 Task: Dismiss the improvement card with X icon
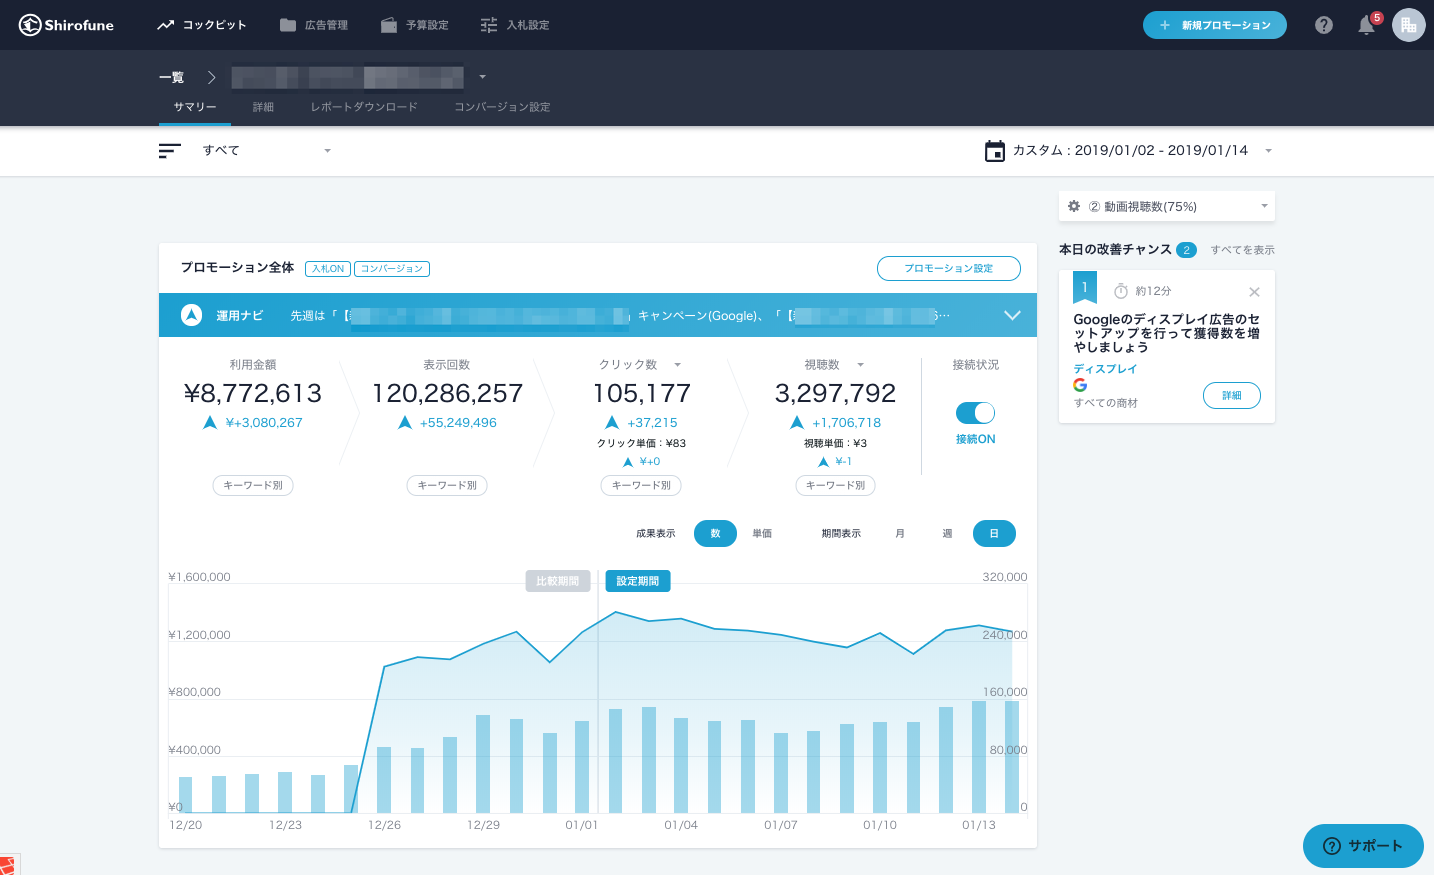click(x=1254, y=292)
